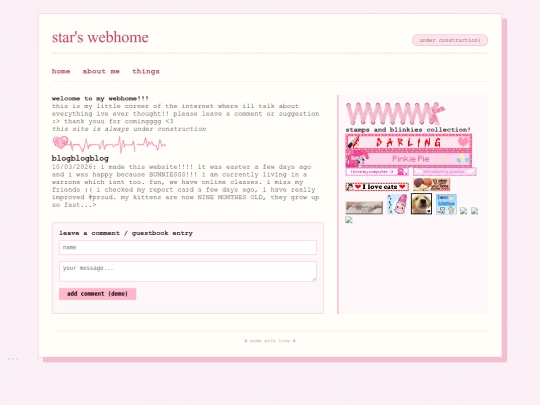Screen dimensions: 540x405
Task: Click 'this site is always under construction' text
Action: point(129,129)
